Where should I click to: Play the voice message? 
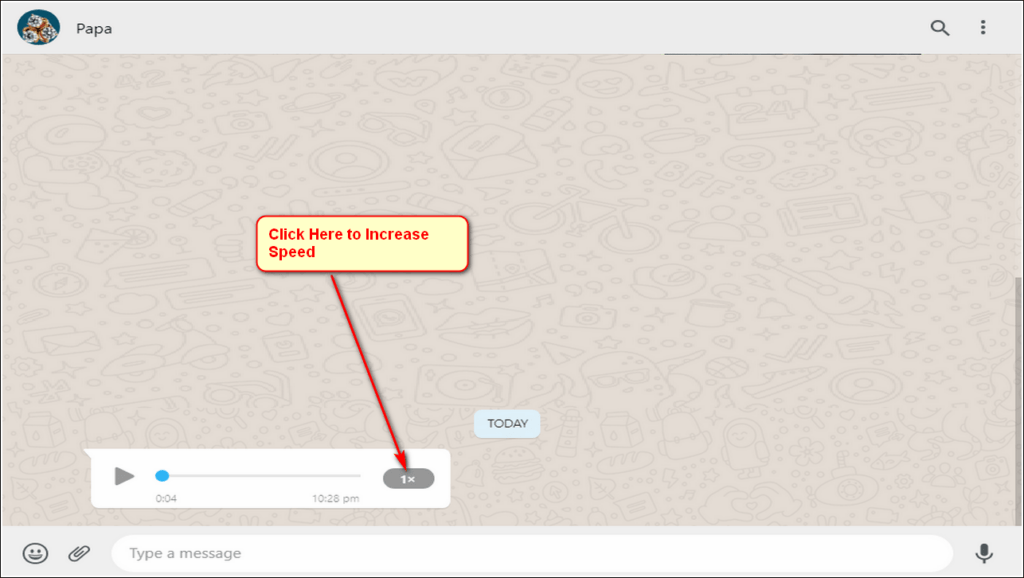123,476
